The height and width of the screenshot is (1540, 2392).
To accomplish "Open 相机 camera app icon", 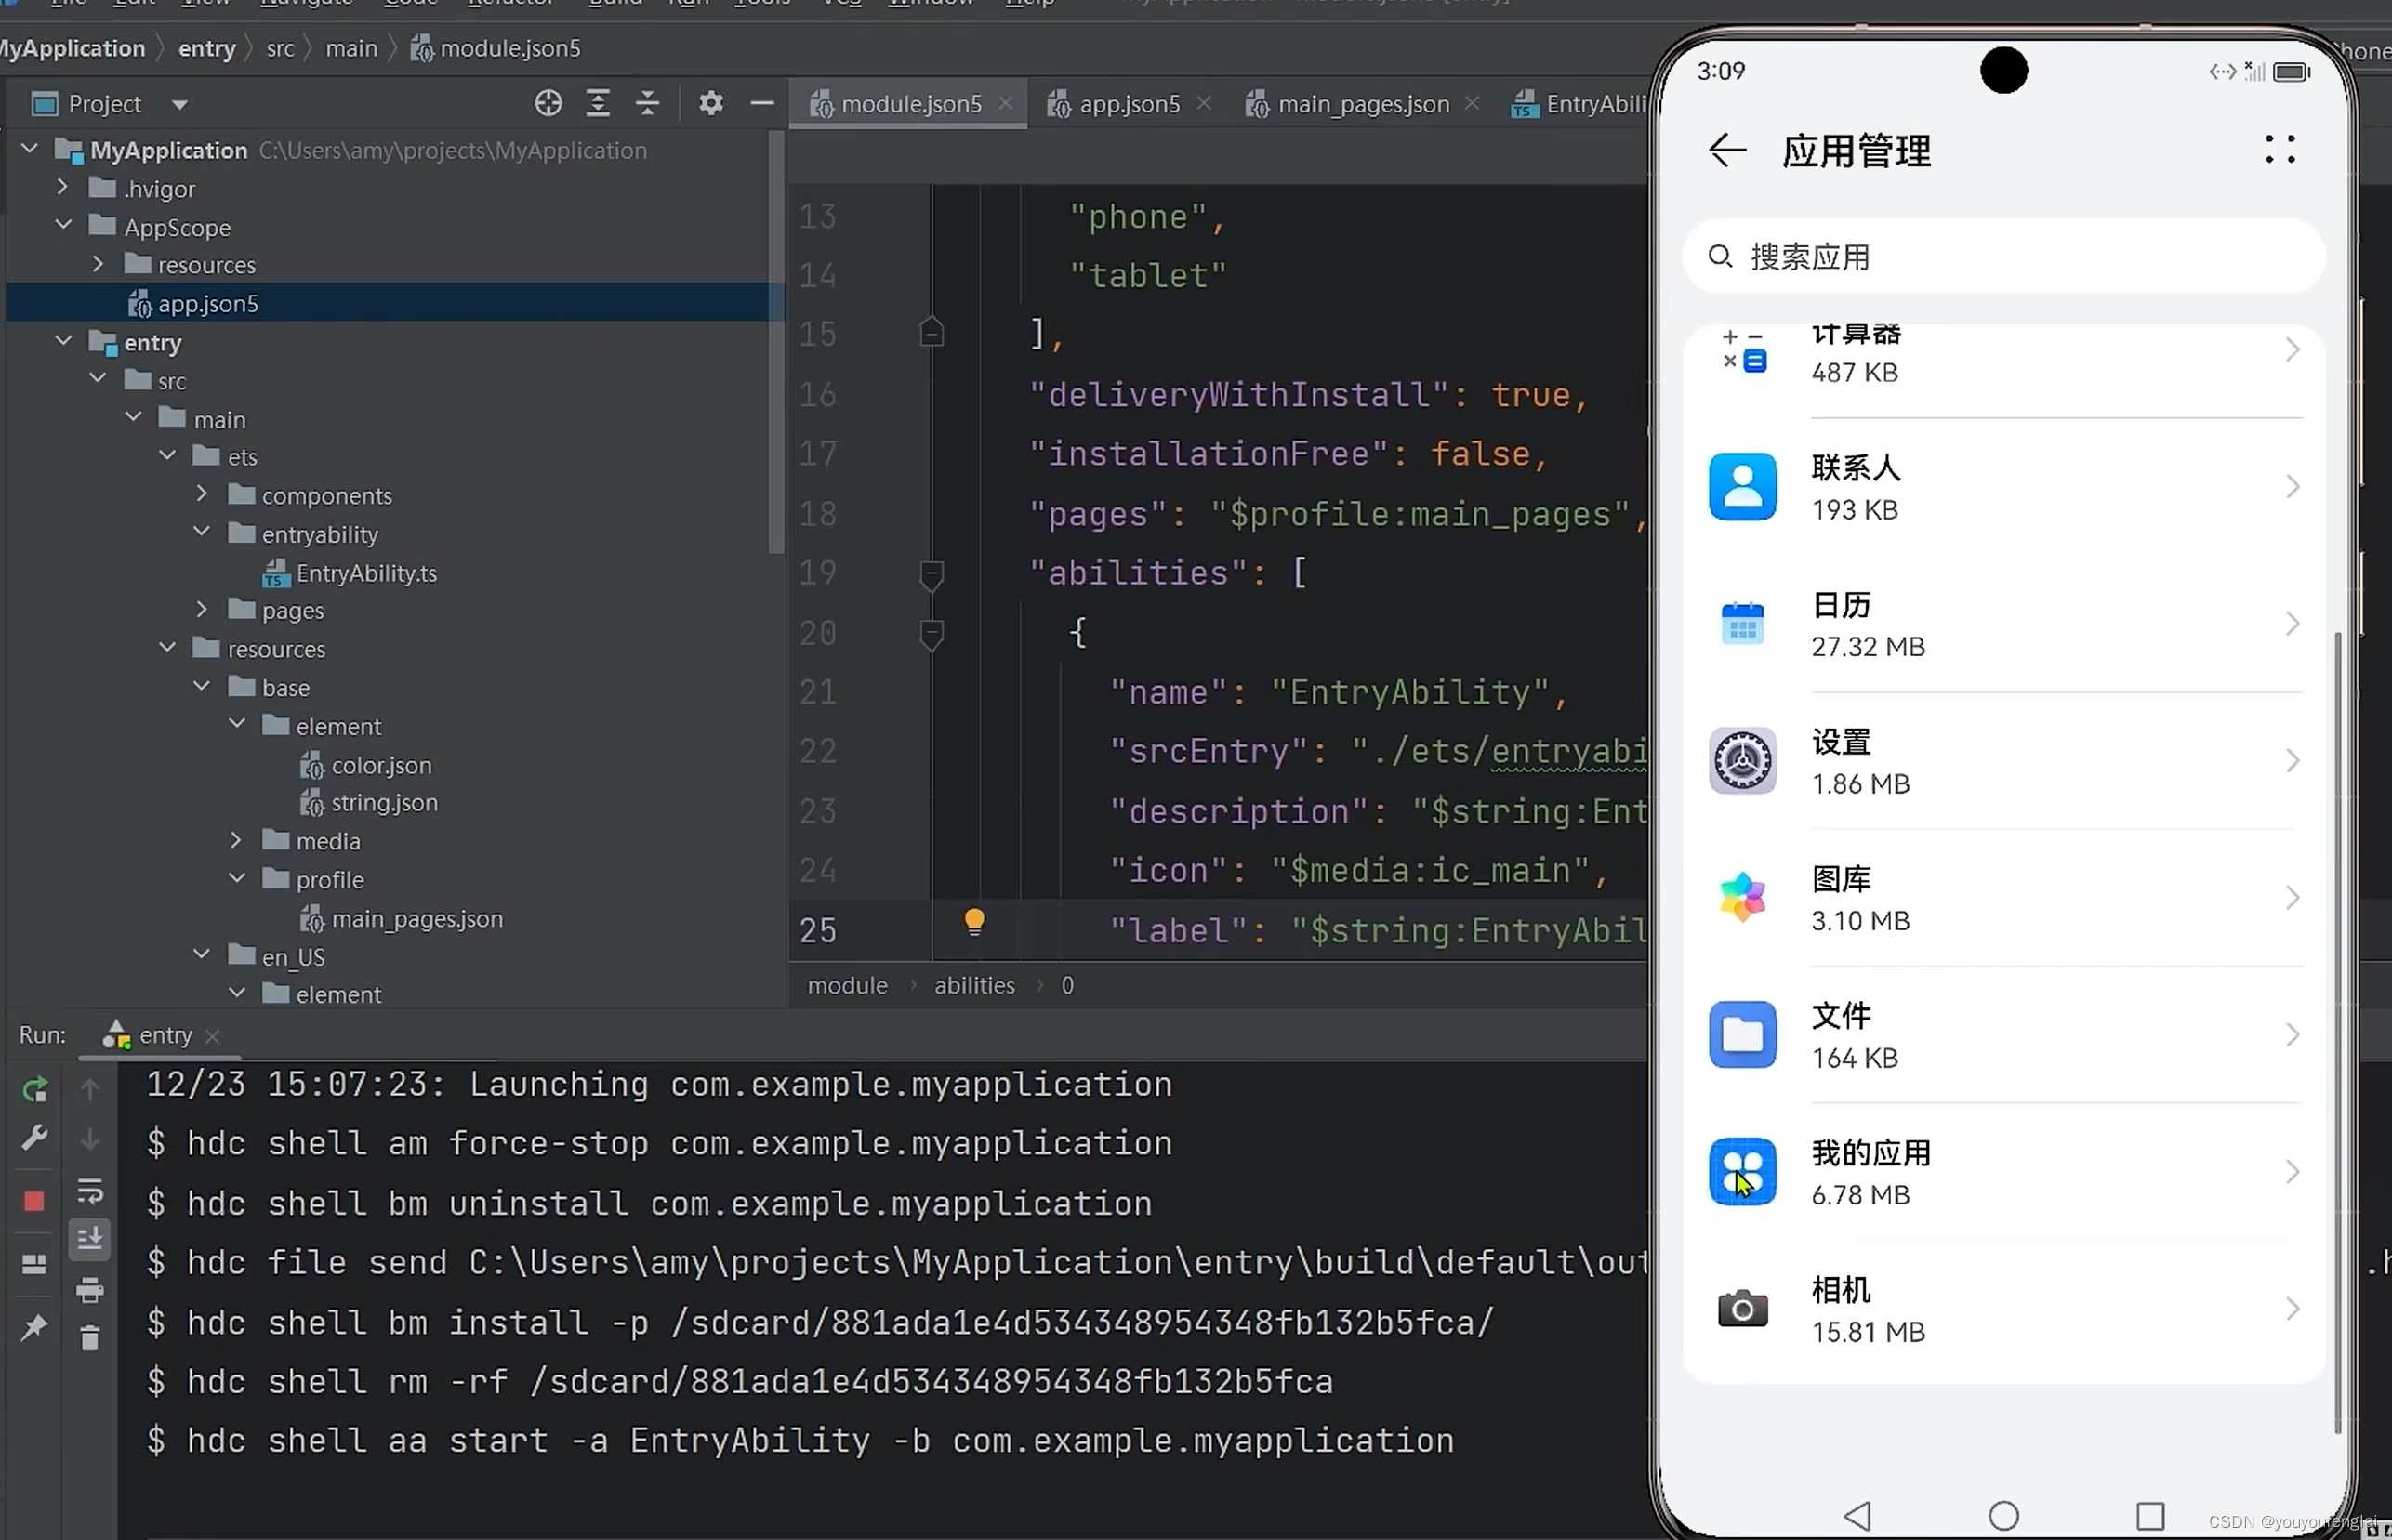I will (x=1742, y=1309).
